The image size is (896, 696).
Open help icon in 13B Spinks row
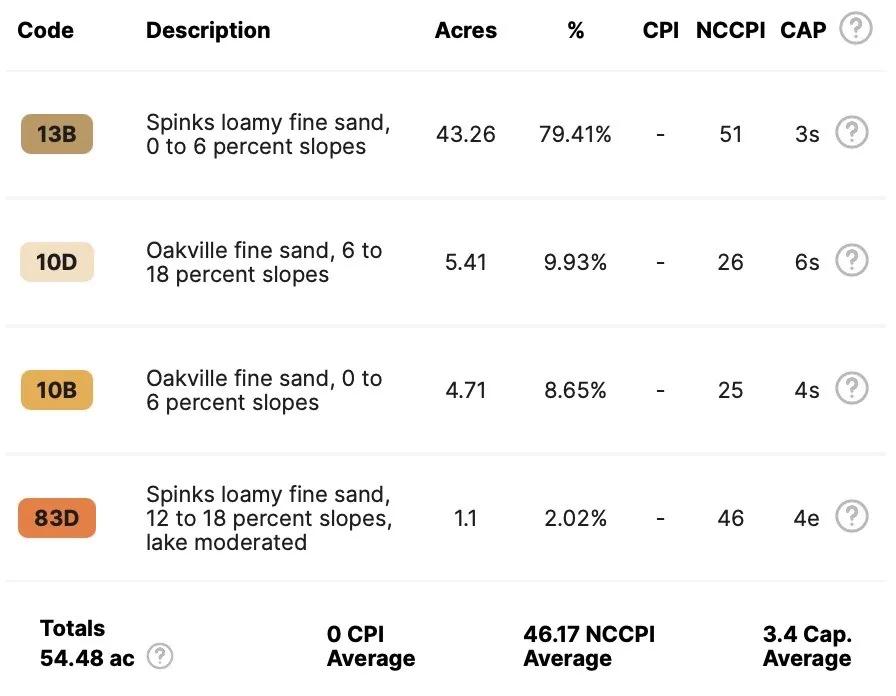pos(851,133)
